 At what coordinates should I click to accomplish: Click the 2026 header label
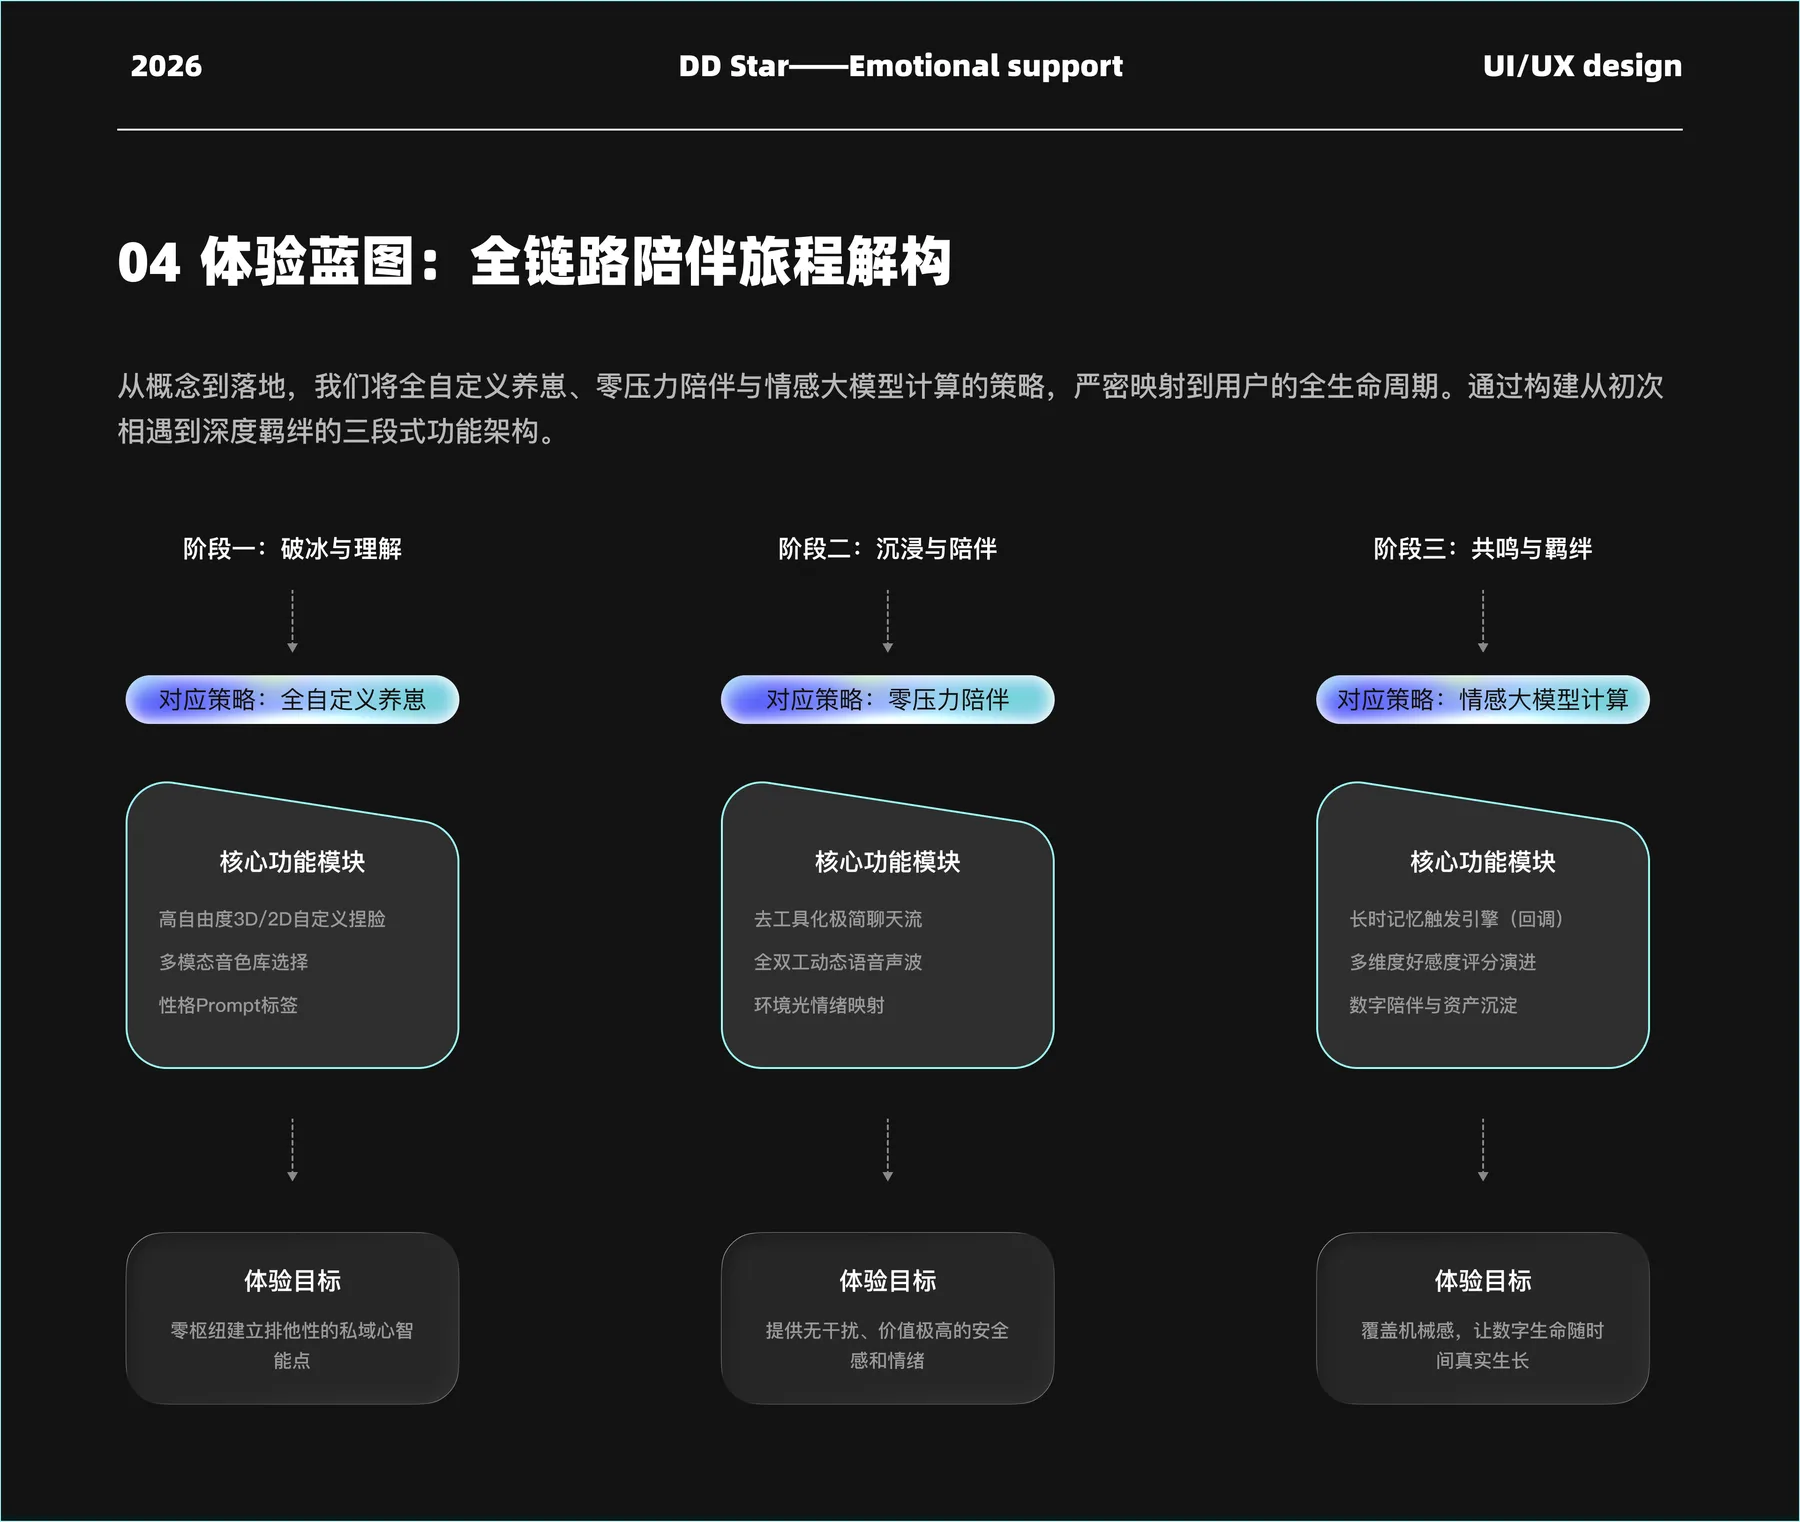click(x=166, y=66)
